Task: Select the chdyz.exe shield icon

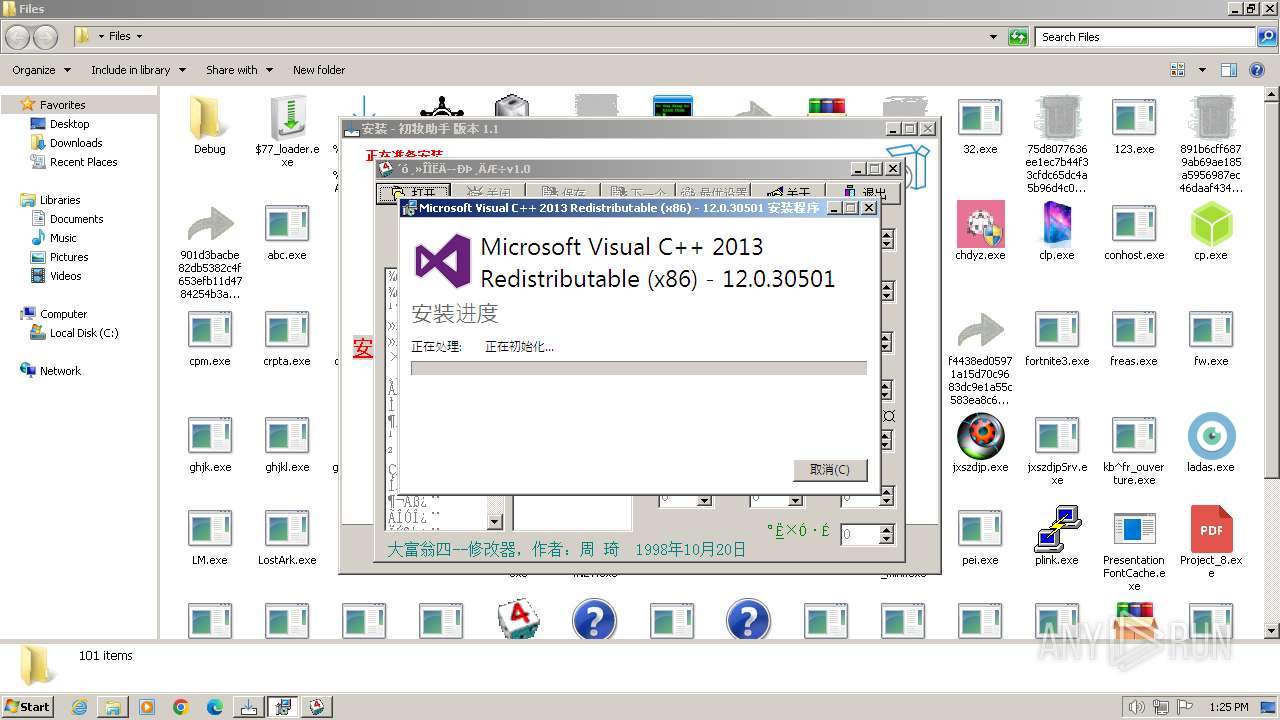Action: click(x=980, y=223)
